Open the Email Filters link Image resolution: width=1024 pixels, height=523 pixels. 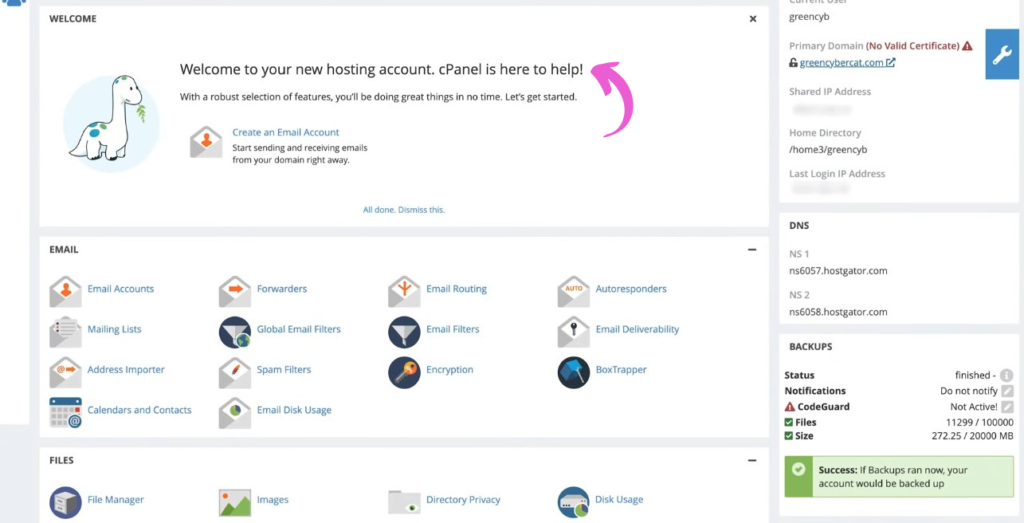(x=453, y=329)
